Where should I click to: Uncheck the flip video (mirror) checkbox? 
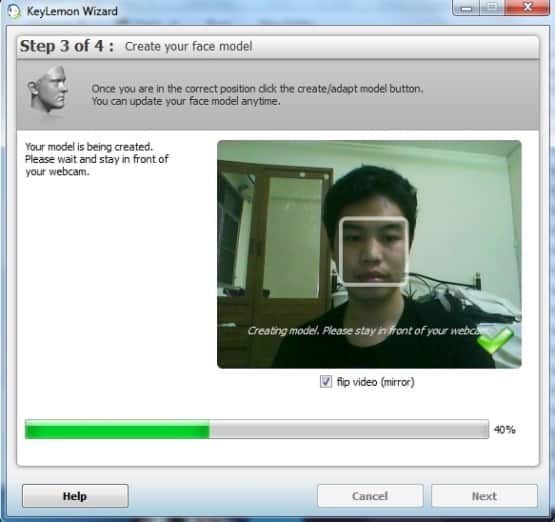point(326,382)
